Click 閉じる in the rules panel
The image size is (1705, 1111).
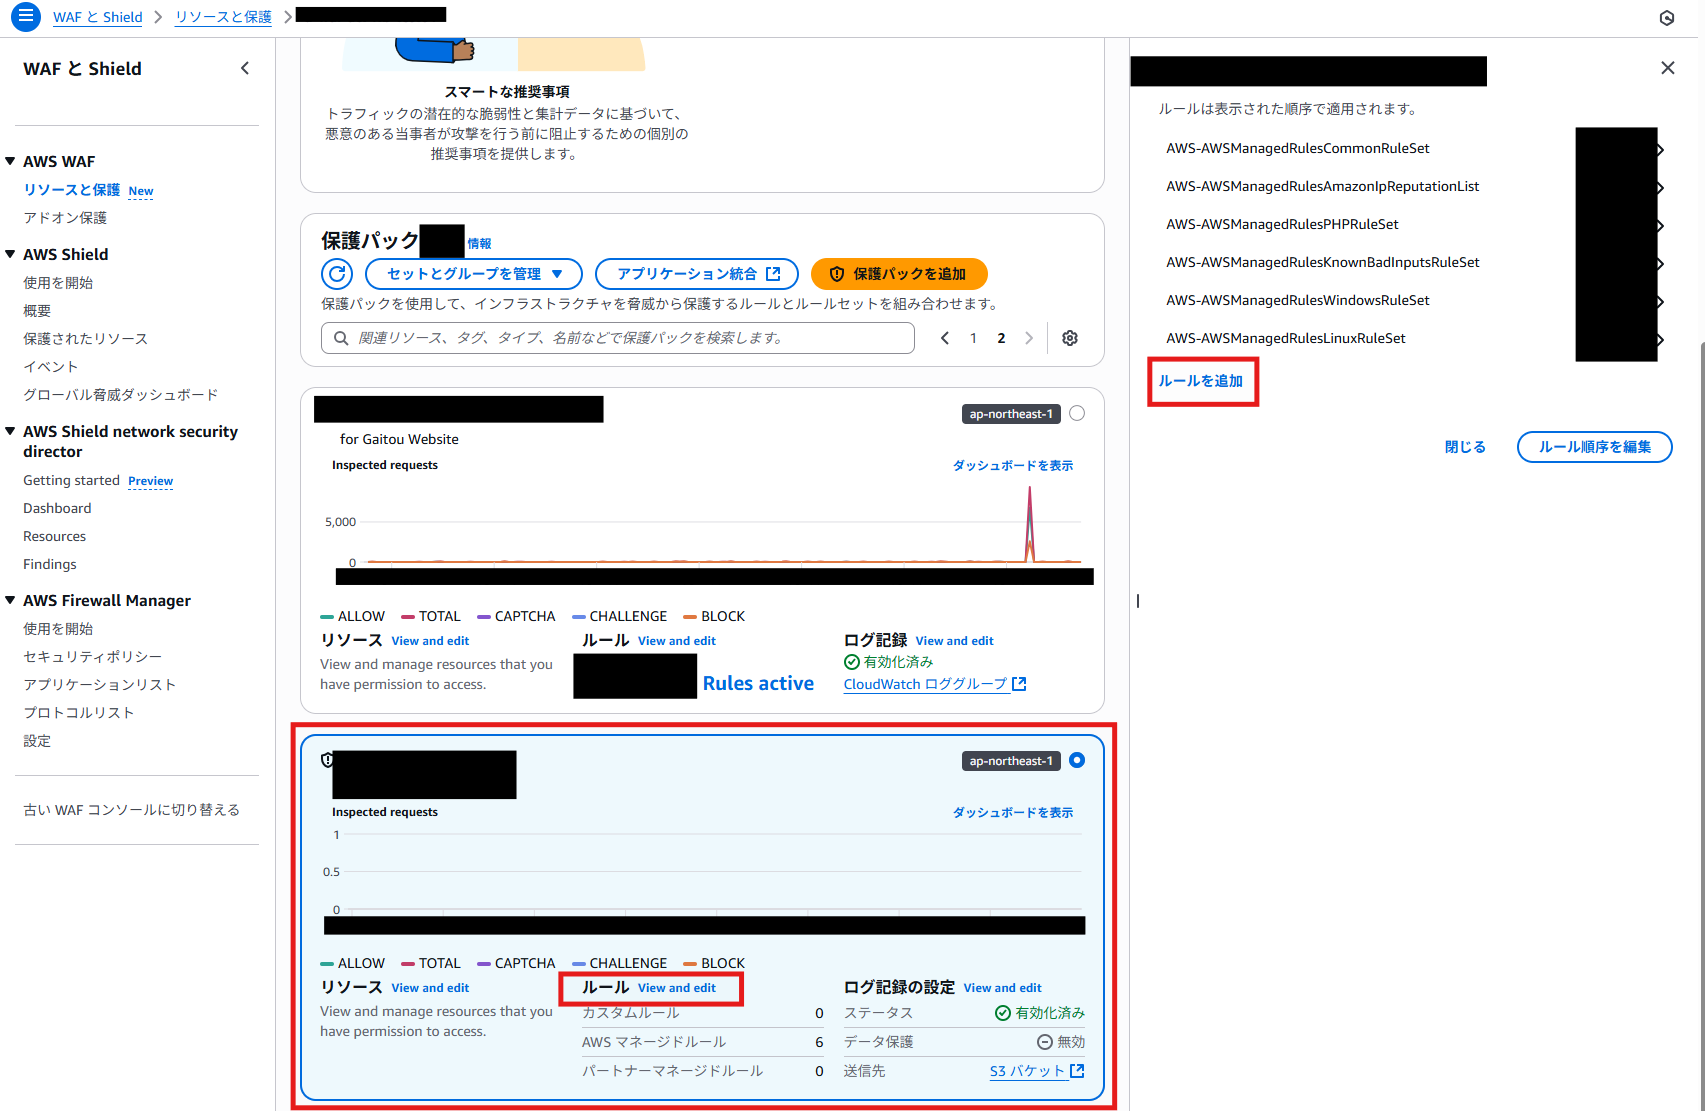(x=1465, y=447)
